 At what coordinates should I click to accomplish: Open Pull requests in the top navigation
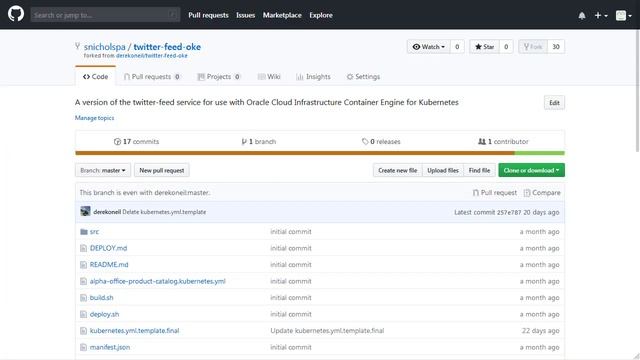click(x=208, y=15)
